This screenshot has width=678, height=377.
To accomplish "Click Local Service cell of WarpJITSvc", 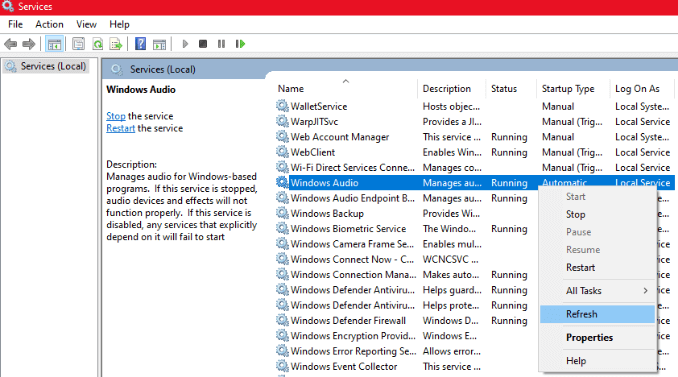I will click(x=642, y=121).
